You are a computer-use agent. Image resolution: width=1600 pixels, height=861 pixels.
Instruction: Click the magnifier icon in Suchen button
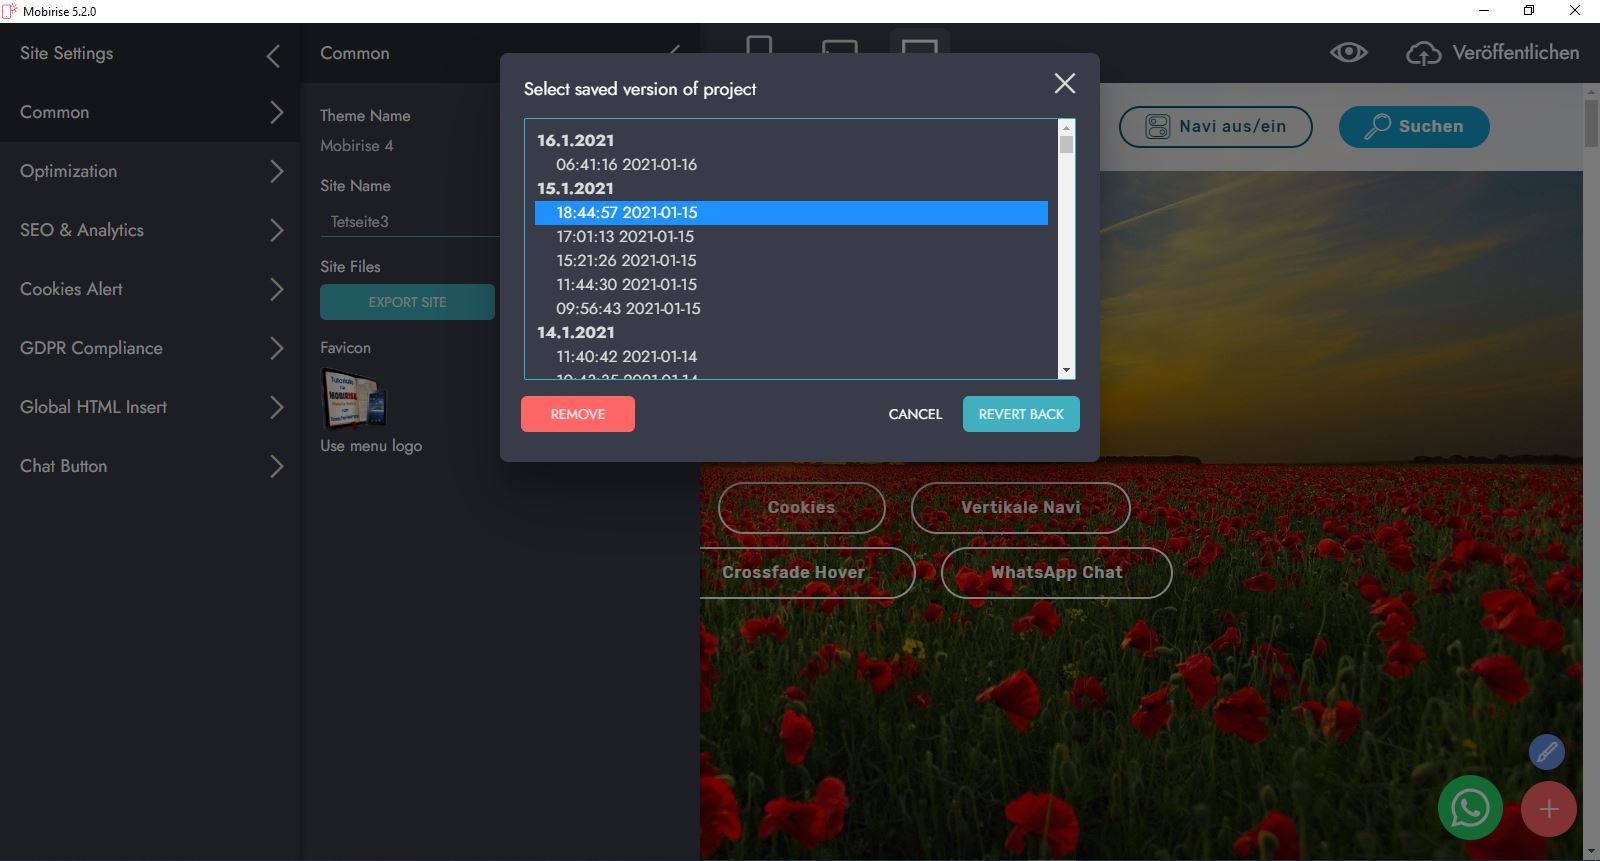[x=1378, y=127]
